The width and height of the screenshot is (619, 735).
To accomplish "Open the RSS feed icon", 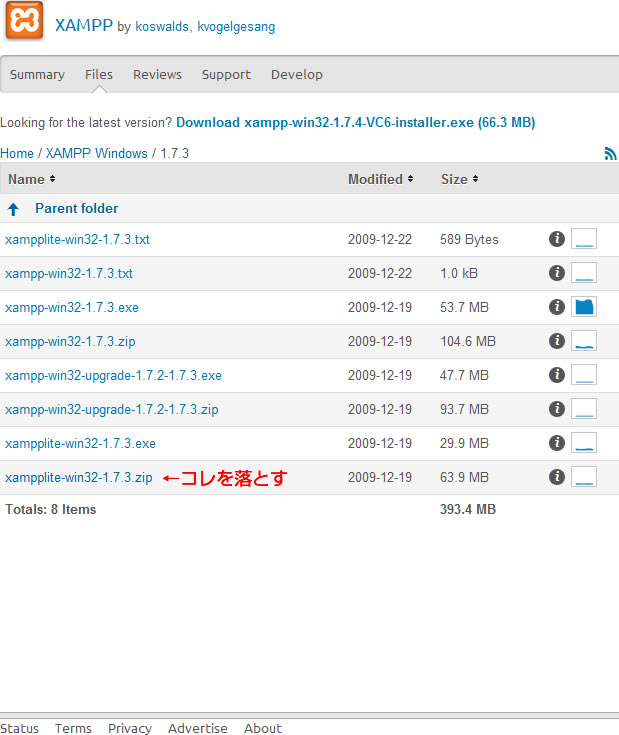I will [x=610, y=153].
